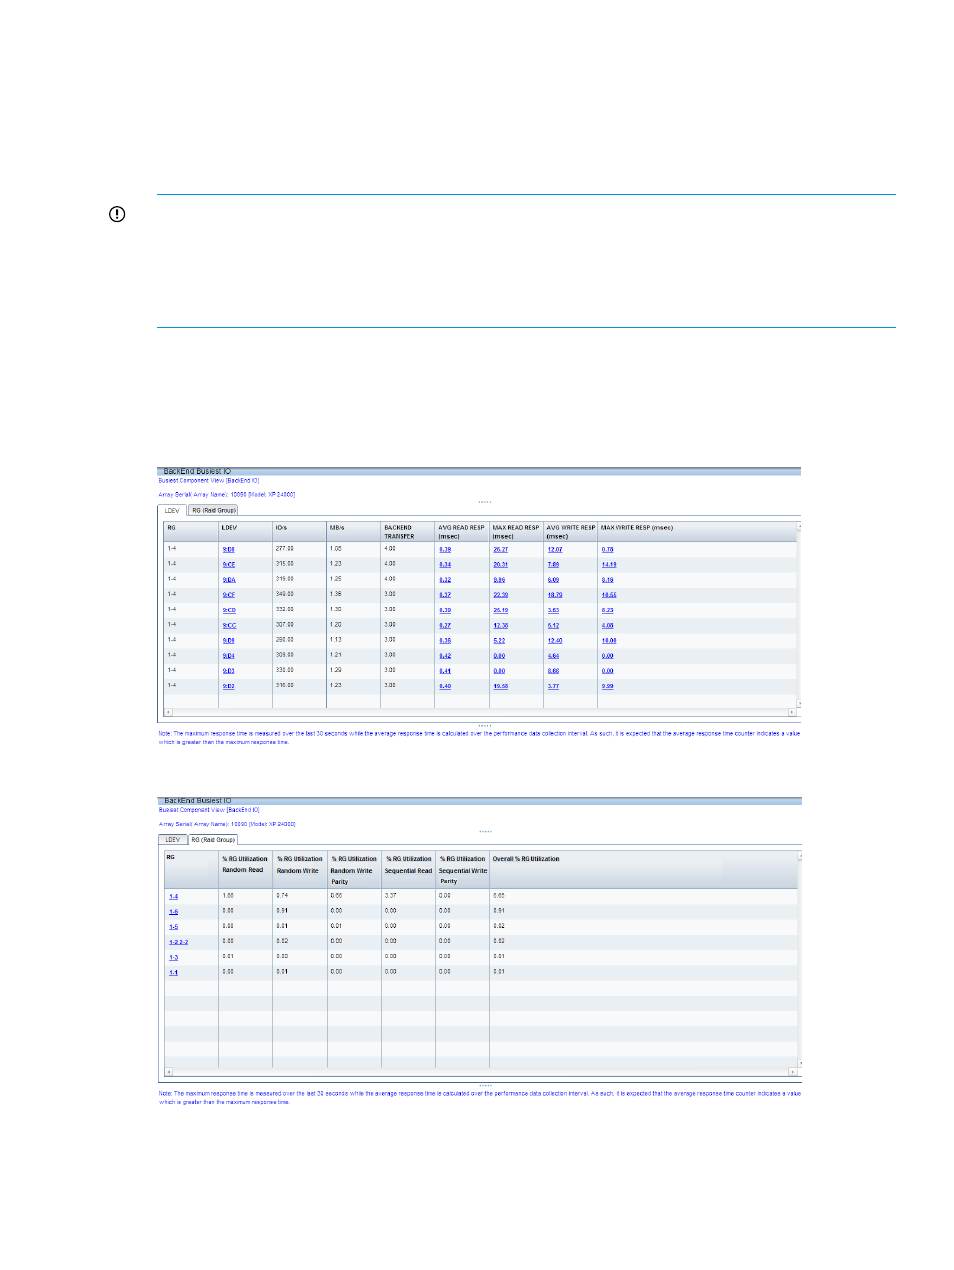The image size is (954, 1270).
Task: Click max read response value 12.38
Action: (500, 626)
